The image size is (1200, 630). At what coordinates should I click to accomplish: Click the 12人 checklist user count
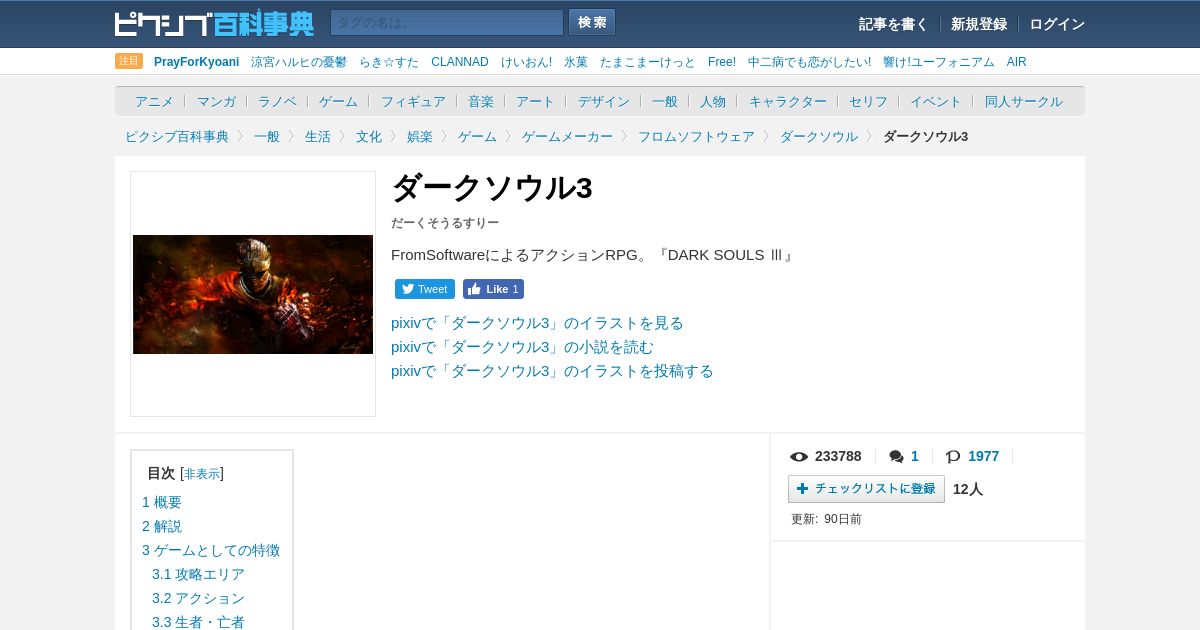[x=968, y=489]
